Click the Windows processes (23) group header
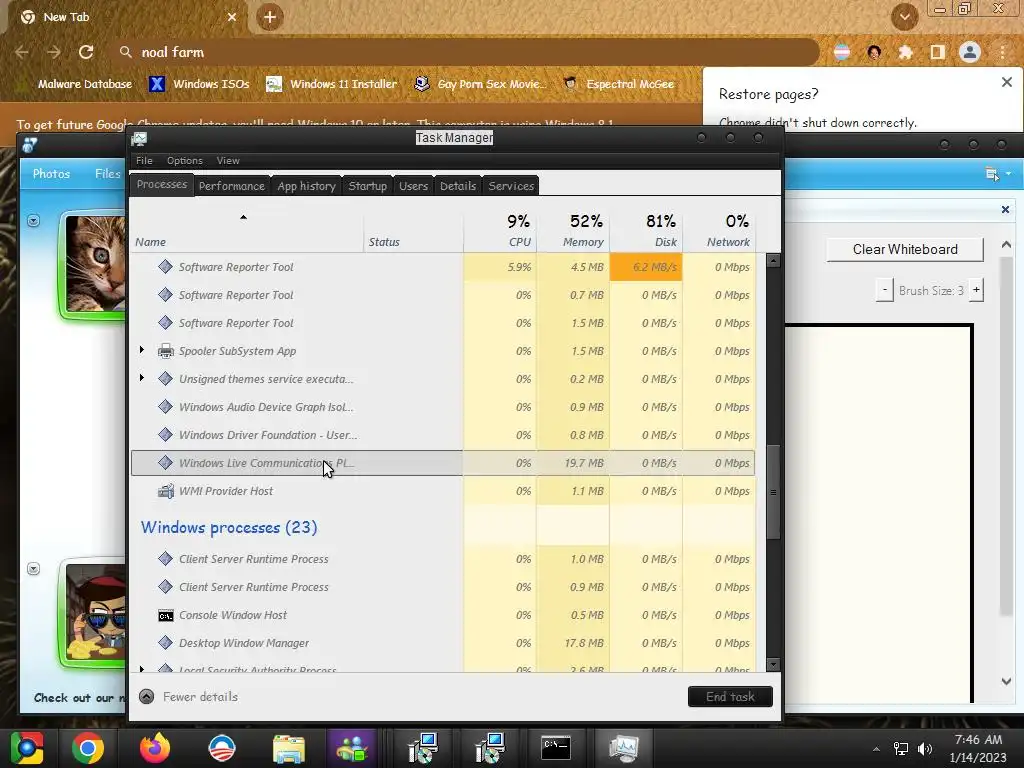Image resolution: width=1024 pixels, height=768 pixels. 229,528
